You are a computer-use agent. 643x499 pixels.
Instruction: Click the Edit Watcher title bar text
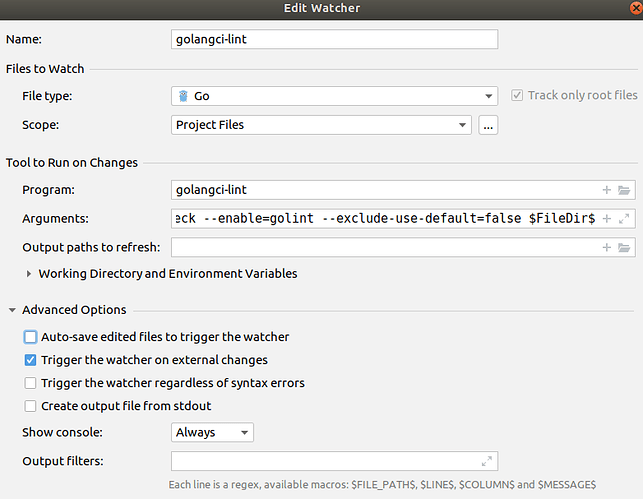(322, 8)
